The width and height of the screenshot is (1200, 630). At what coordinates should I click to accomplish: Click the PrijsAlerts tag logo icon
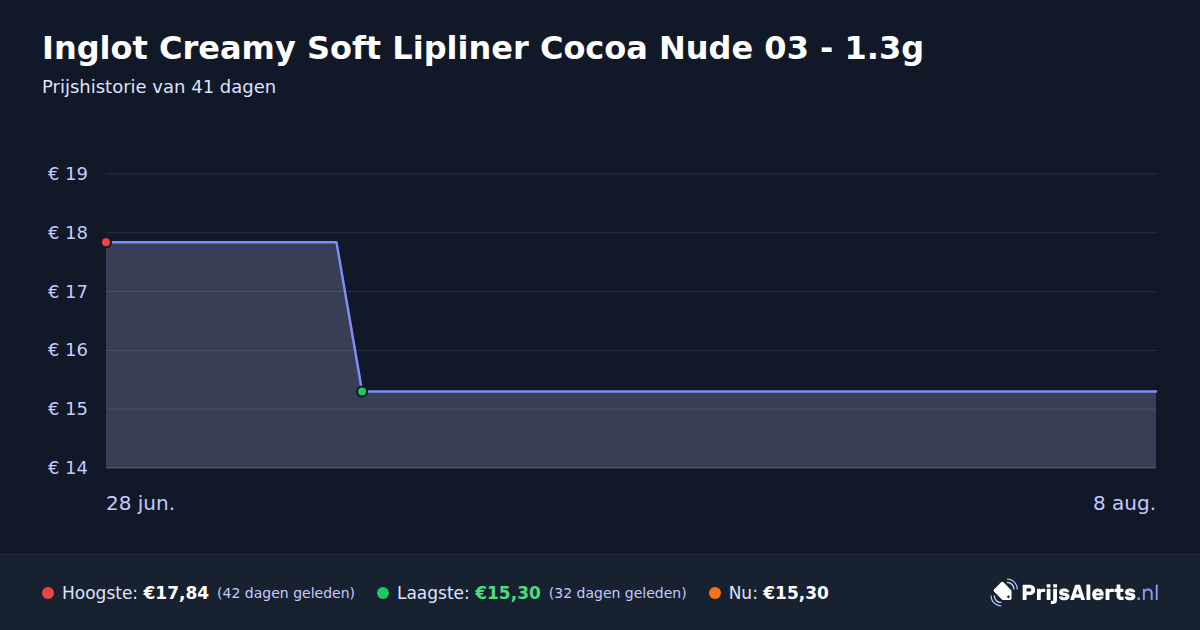pyautogui.click(x=1003, y=593)
